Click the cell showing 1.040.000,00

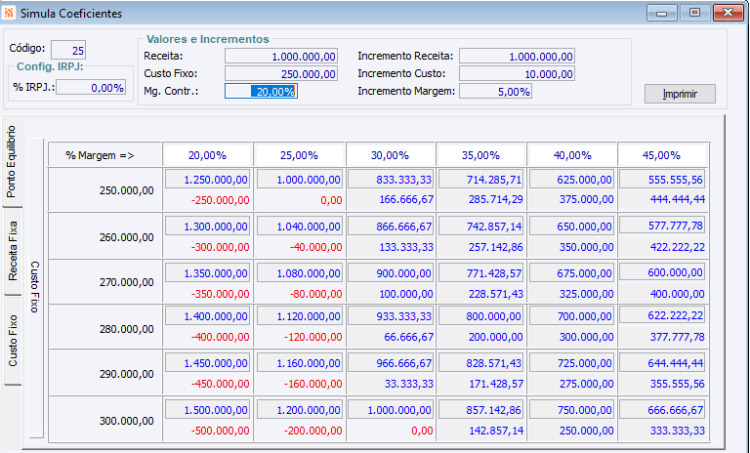click(x=300, y=227)
